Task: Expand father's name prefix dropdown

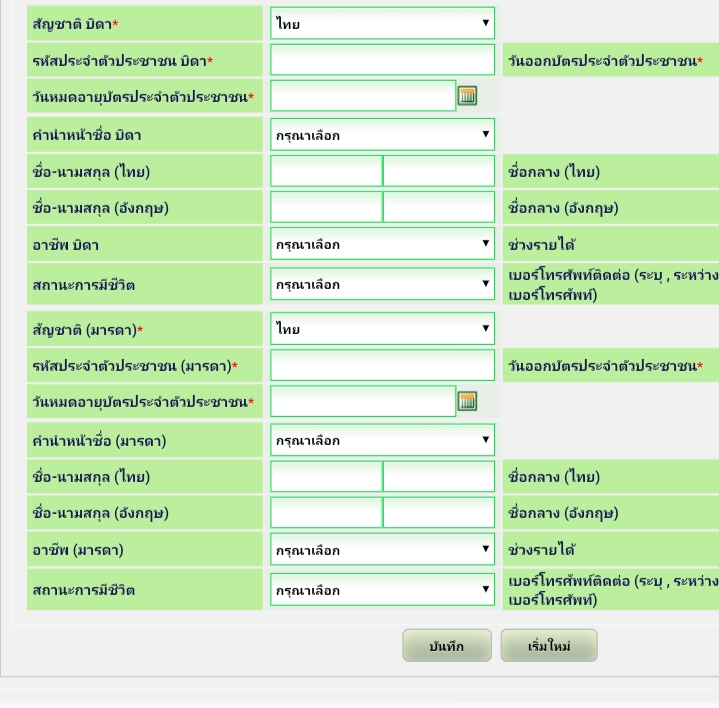Action: (382, 134)
